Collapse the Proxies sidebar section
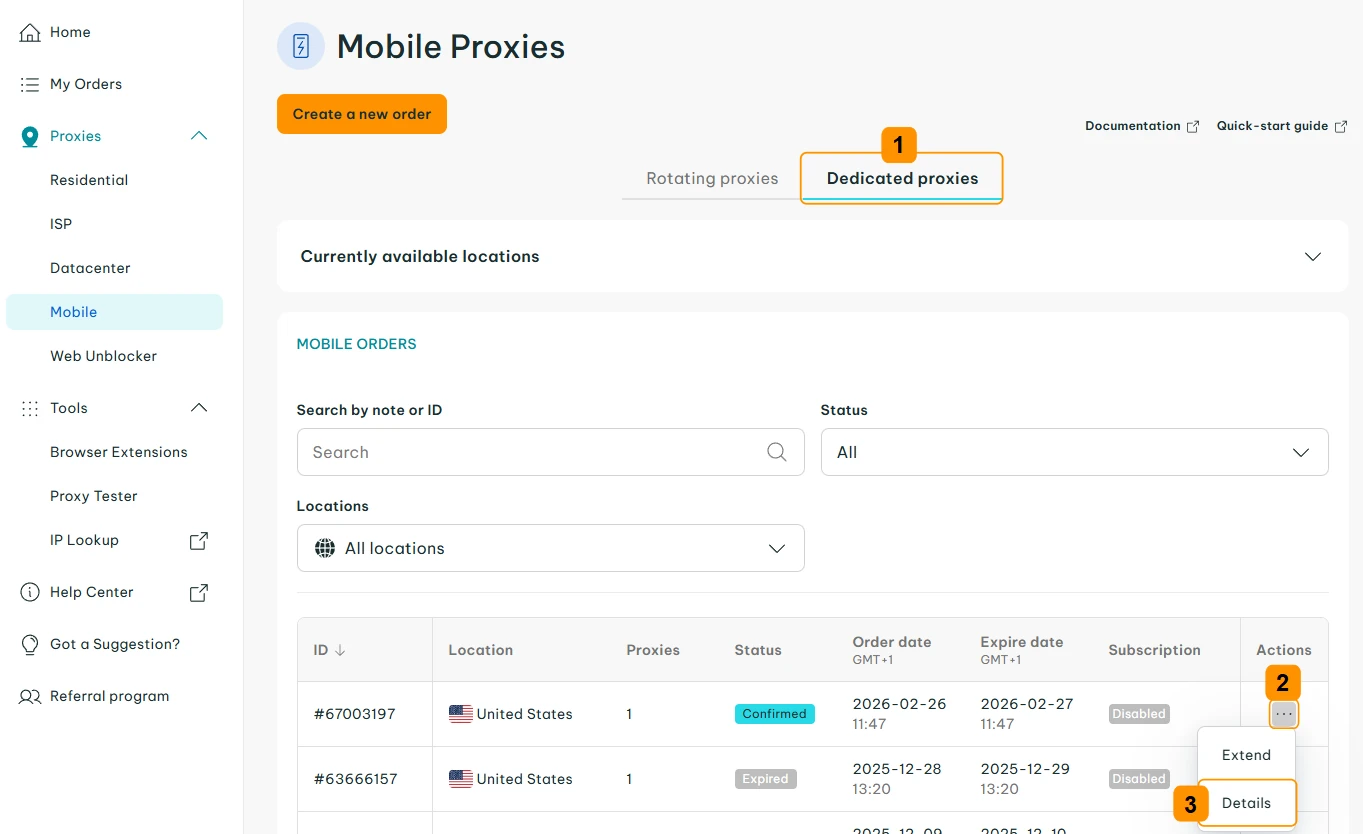This screenshot has height=834, width=1363. coord(199,136)
